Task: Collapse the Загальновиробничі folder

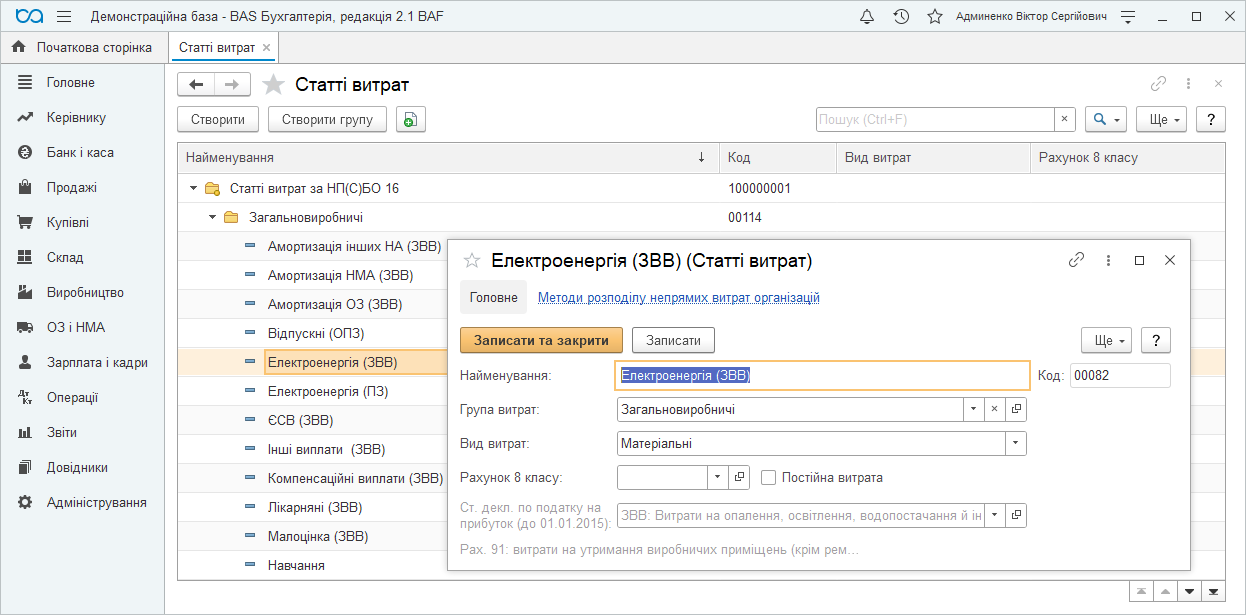Action: pyautogui.click(x=212, y=217)
